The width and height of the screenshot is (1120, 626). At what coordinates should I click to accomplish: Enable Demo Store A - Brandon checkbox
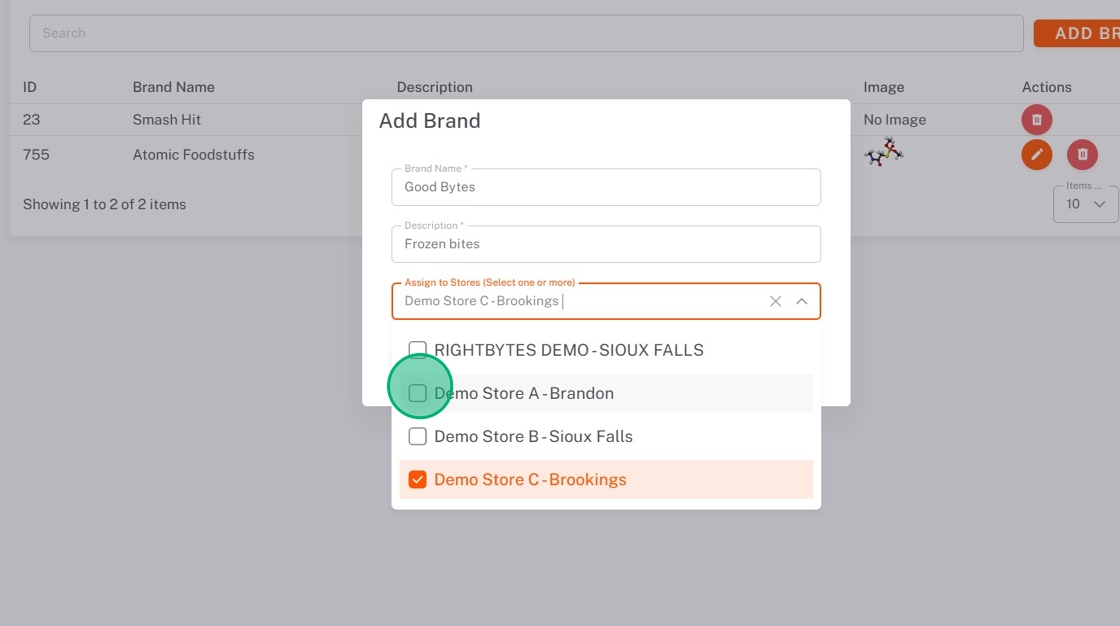[x=418, y=393]
